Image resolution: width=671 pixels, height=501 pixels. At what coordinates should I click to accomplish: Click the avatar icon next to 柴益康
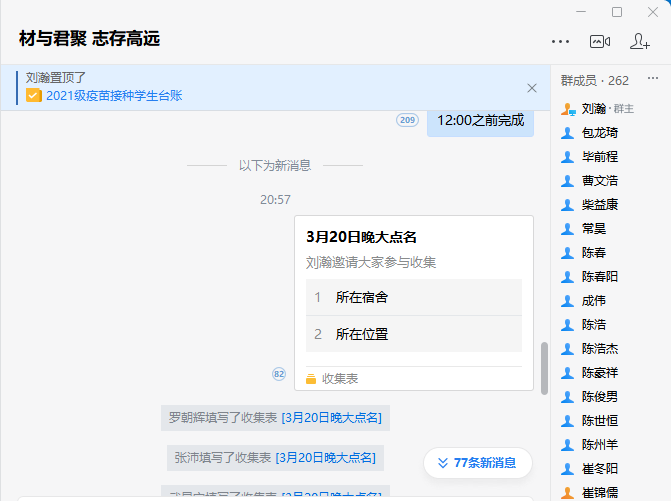pos(567,205)
